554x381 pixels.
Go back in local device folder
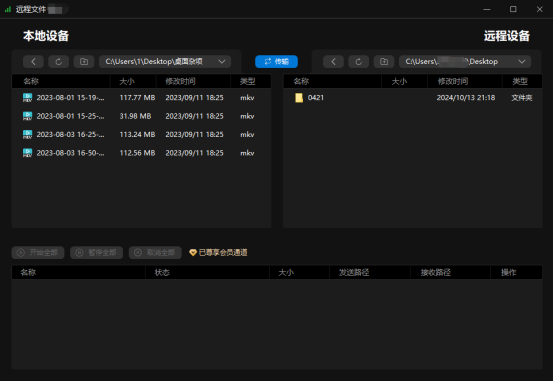(33, 61)
